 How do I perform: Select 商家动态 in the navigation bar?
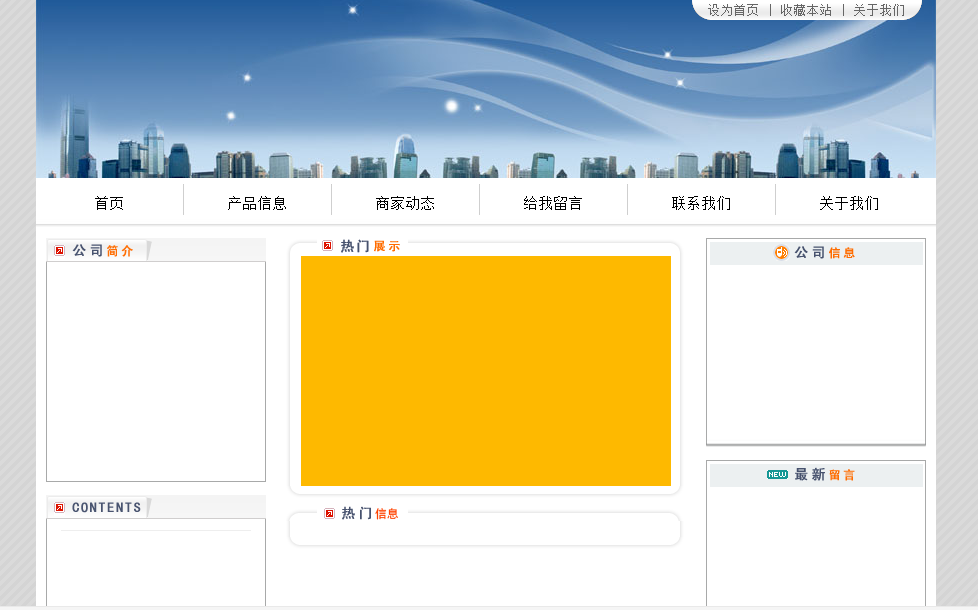pyautogui.click(x=405, y=203)
